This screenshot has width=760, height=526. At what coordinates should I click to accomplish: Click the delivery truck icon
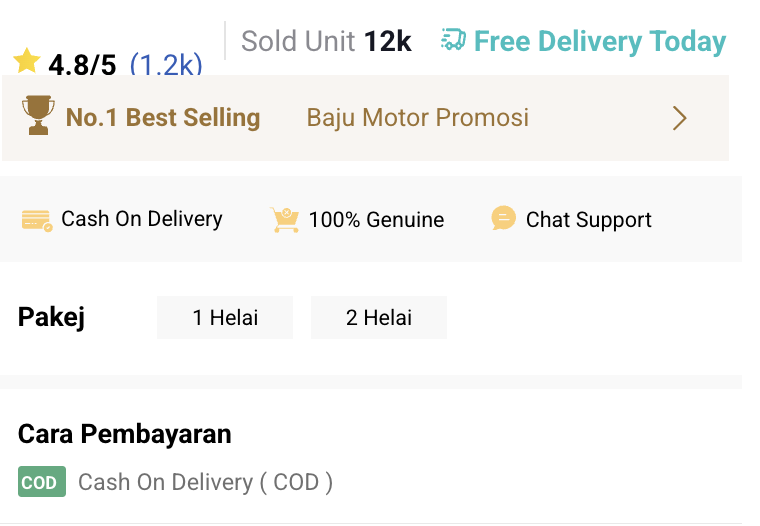[x=453, y=41]
